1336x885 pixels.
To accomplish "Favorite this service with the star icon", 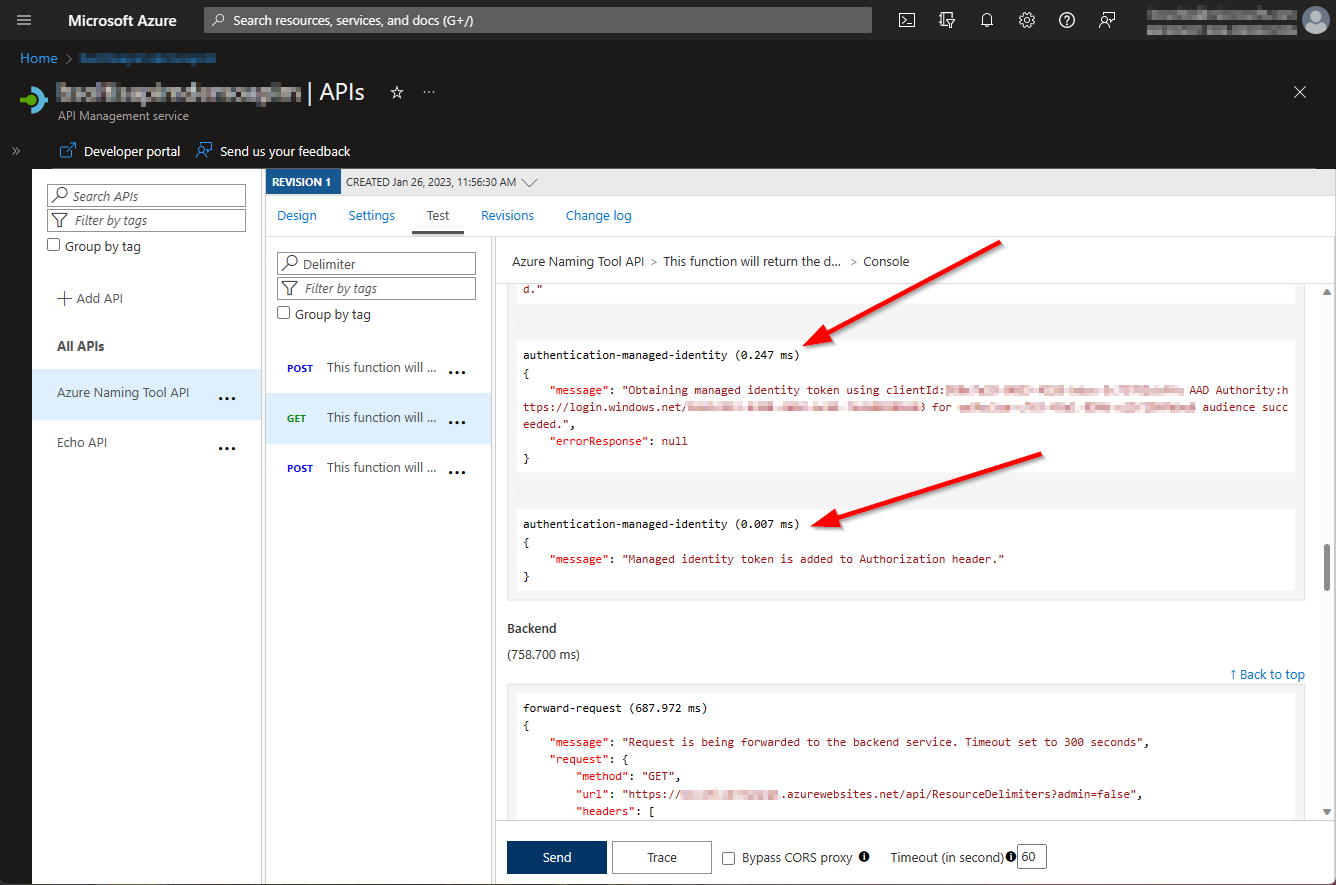I will (x=397, y=92).
